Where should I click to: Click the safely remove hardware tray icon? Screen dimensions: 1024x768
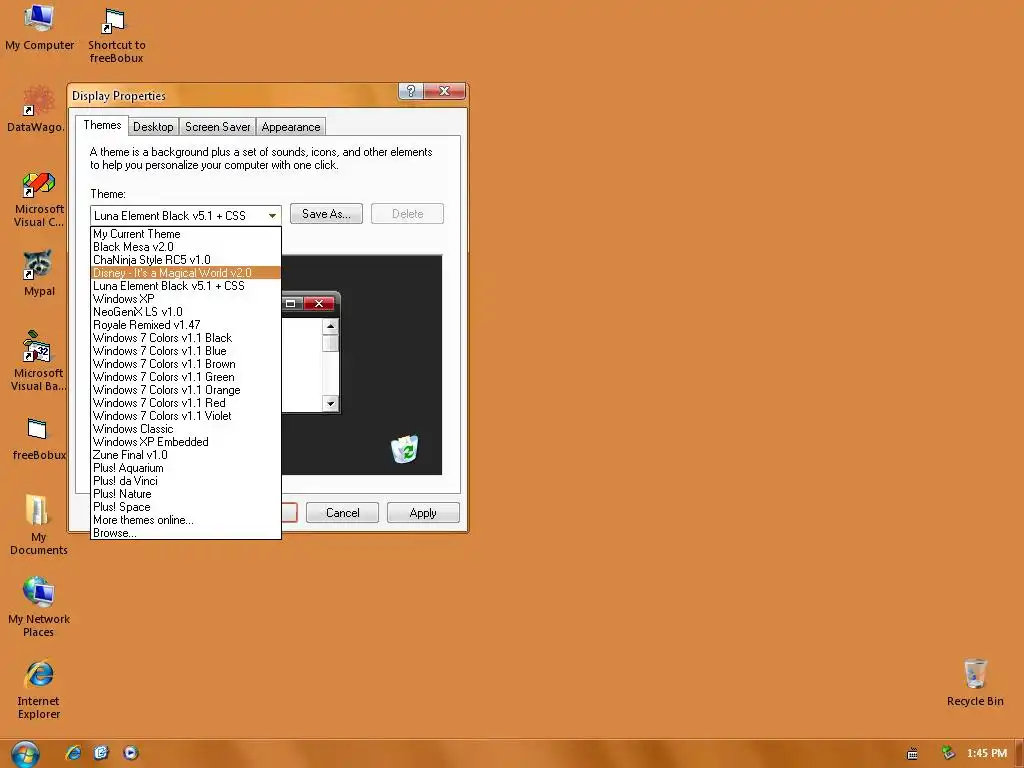[948, 753]
